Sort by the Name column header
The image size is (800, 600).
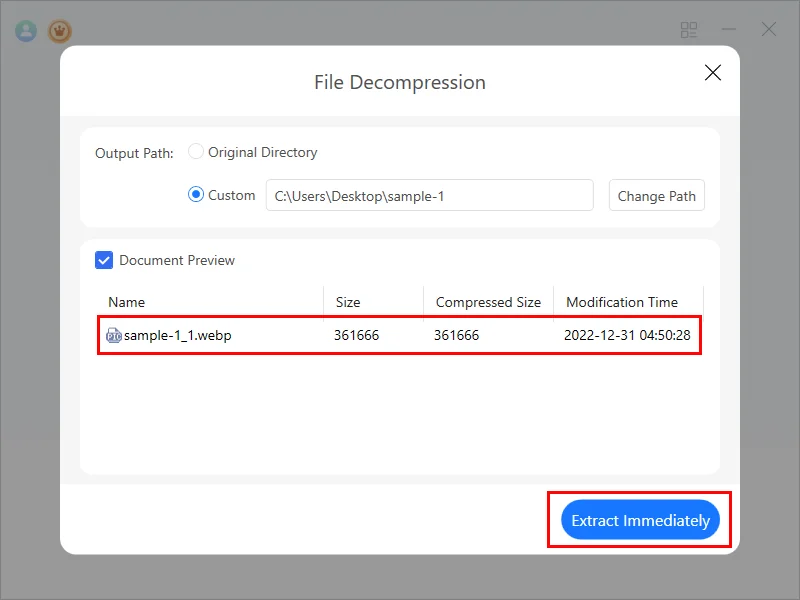pos(127,302)
